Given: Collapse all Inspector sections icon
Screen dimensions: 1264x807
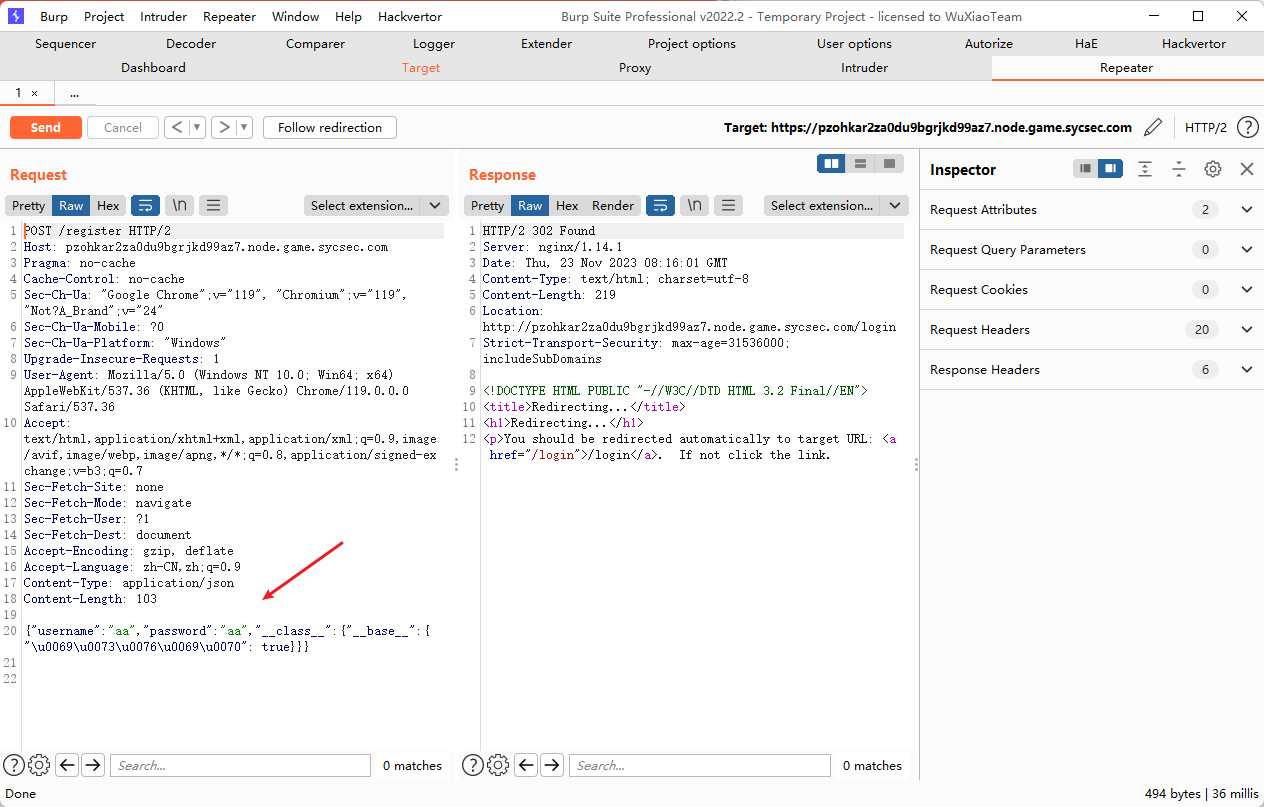Looking at the screenshot, I should [x=1179, y=169].
